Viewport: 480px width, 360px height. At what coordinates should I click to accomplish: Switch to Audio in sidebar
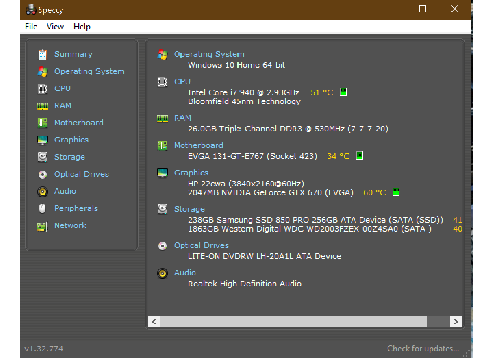tap(65, 191)
